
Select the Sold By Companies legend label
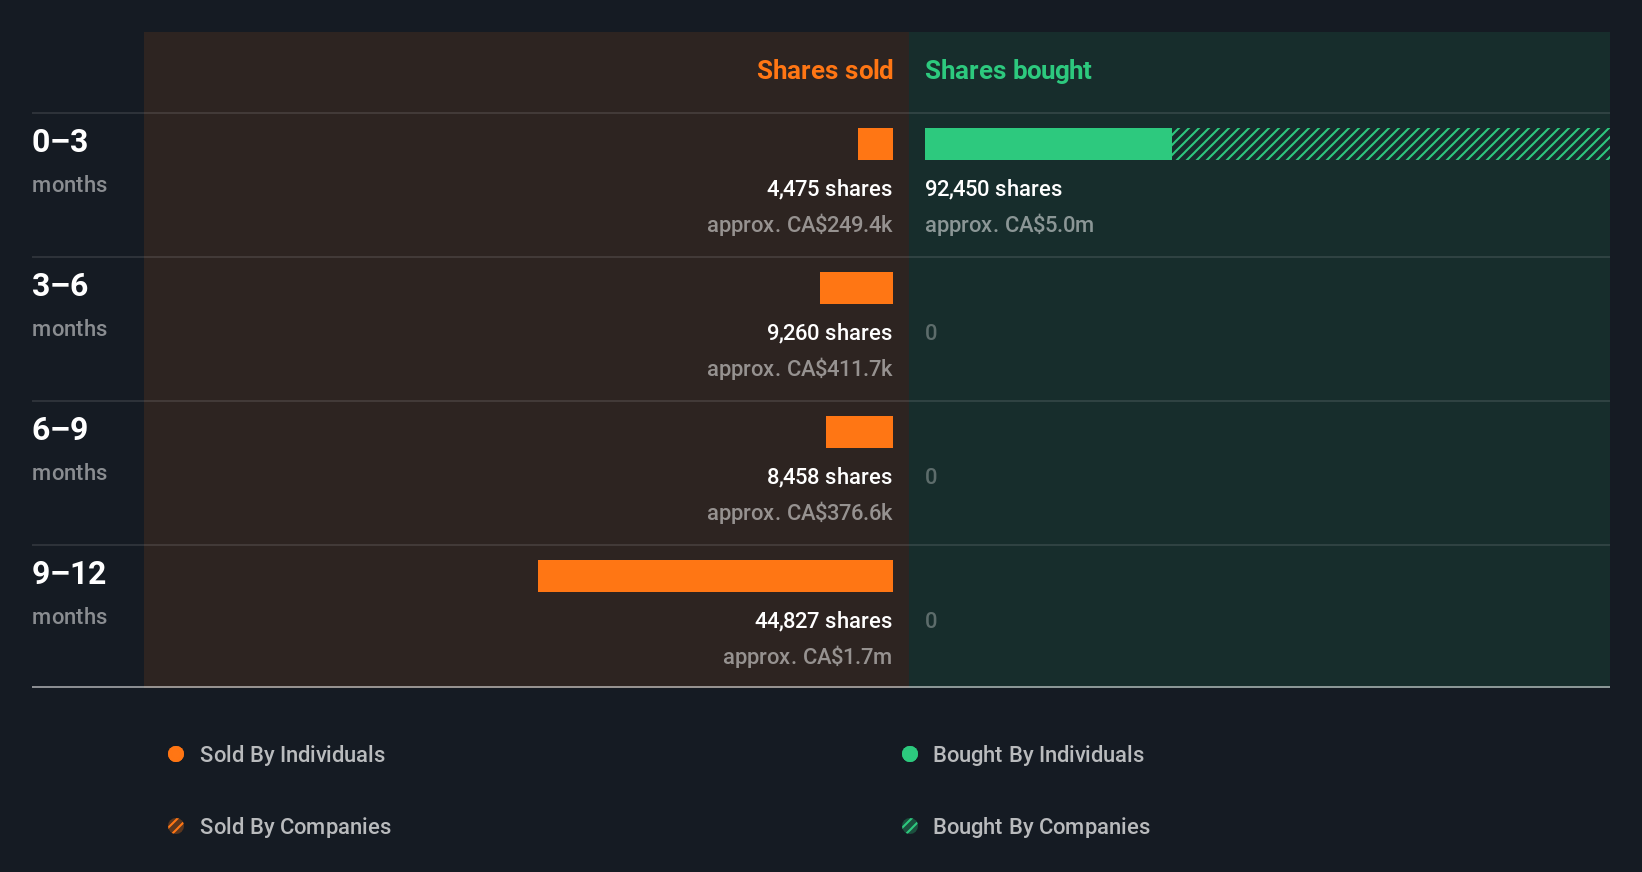(x=295, y=826)
